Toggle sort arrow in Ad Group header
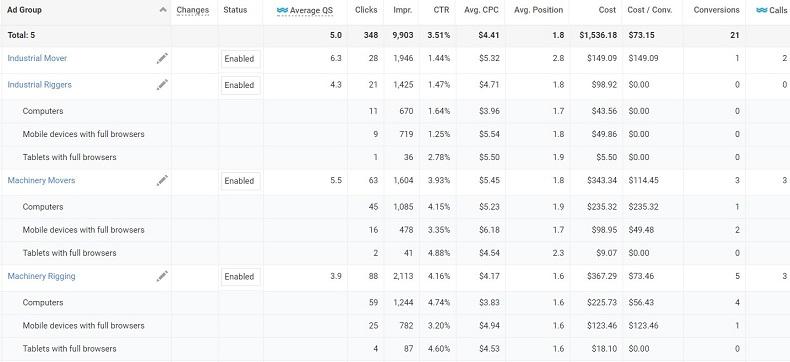790x362 pixels. click(163, 10)
